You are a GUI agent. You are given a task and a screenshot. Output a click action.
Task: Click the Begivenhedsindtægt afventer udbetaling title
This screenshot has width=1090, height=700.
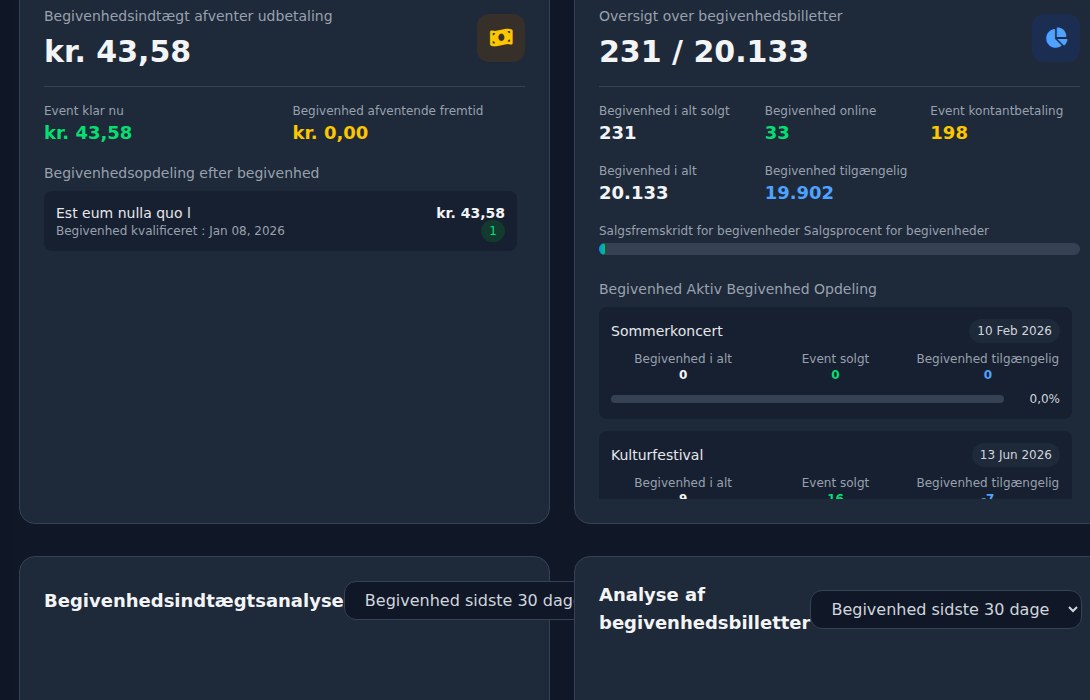coord(188,16)
